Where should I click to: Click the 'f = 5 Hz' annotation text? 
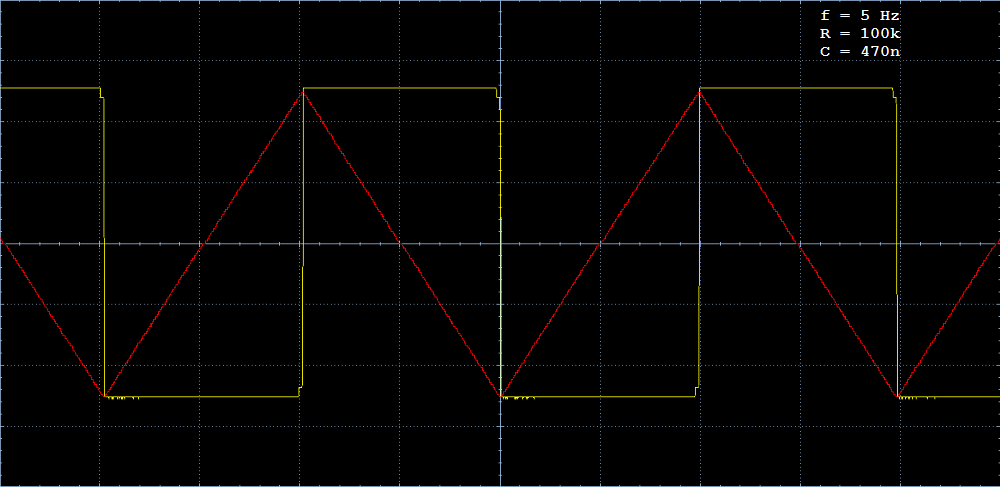click(860, 16)
